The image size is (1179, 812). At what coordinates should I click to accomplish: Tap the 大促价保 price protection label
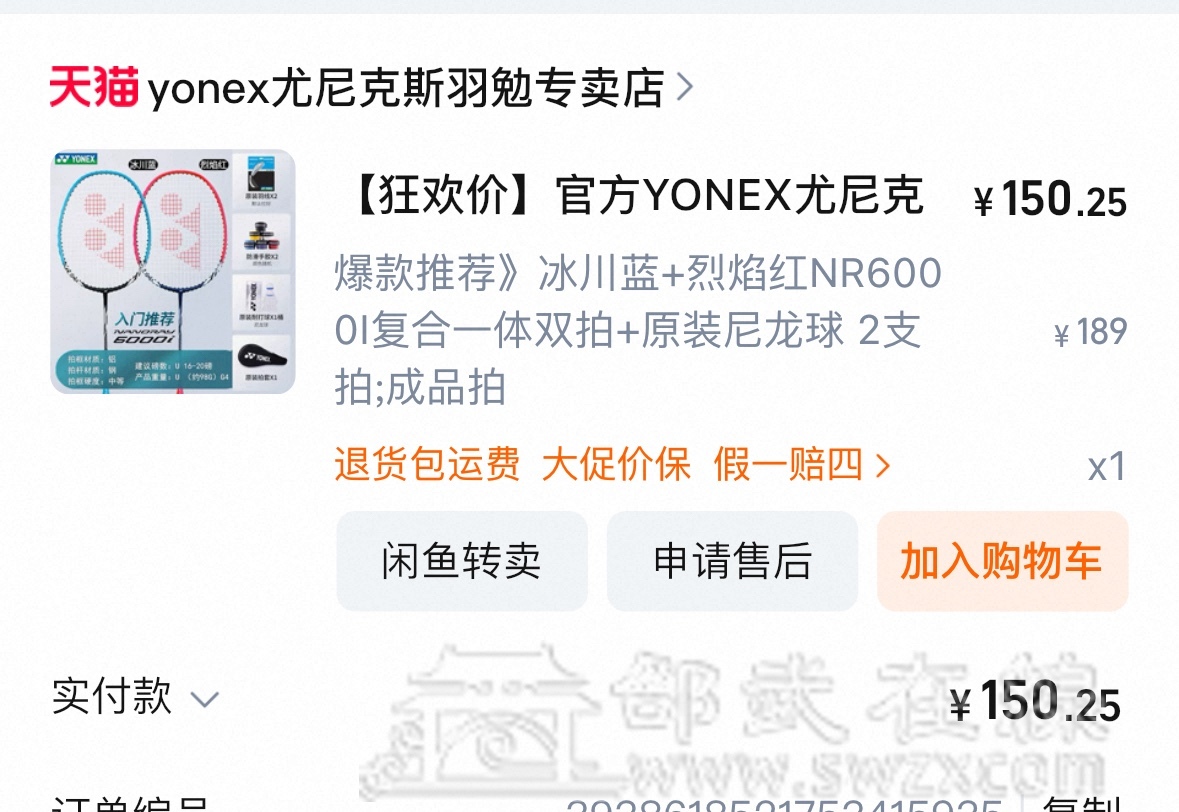(616, 464)
